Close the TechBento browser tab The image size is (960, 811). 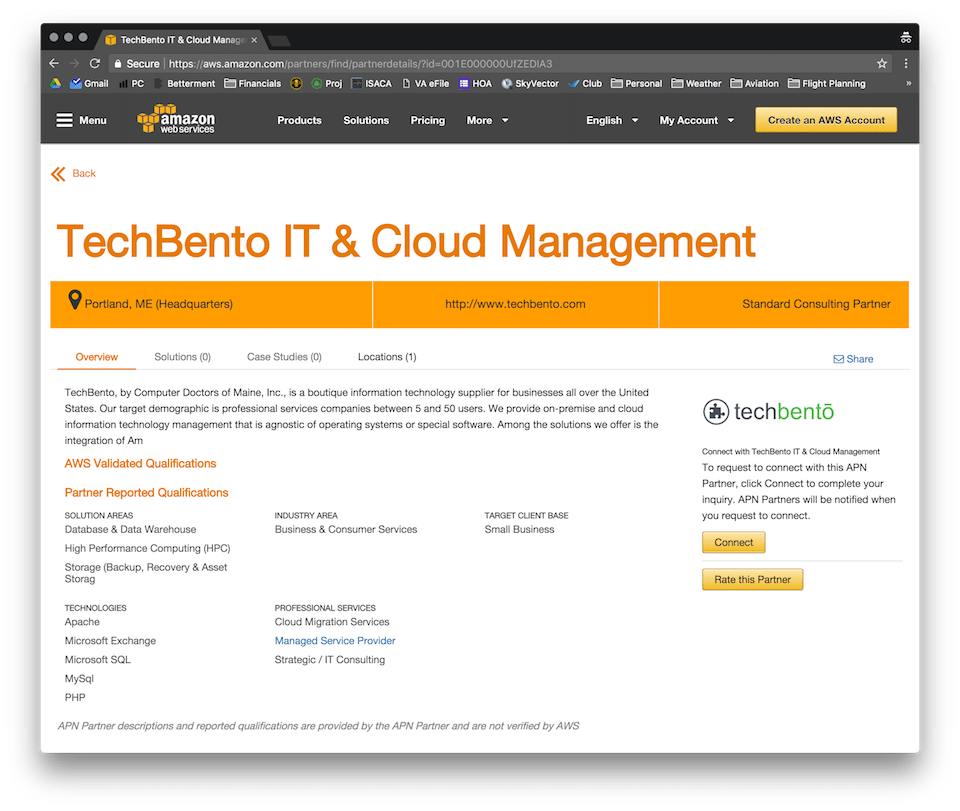[x=254, y=40]
